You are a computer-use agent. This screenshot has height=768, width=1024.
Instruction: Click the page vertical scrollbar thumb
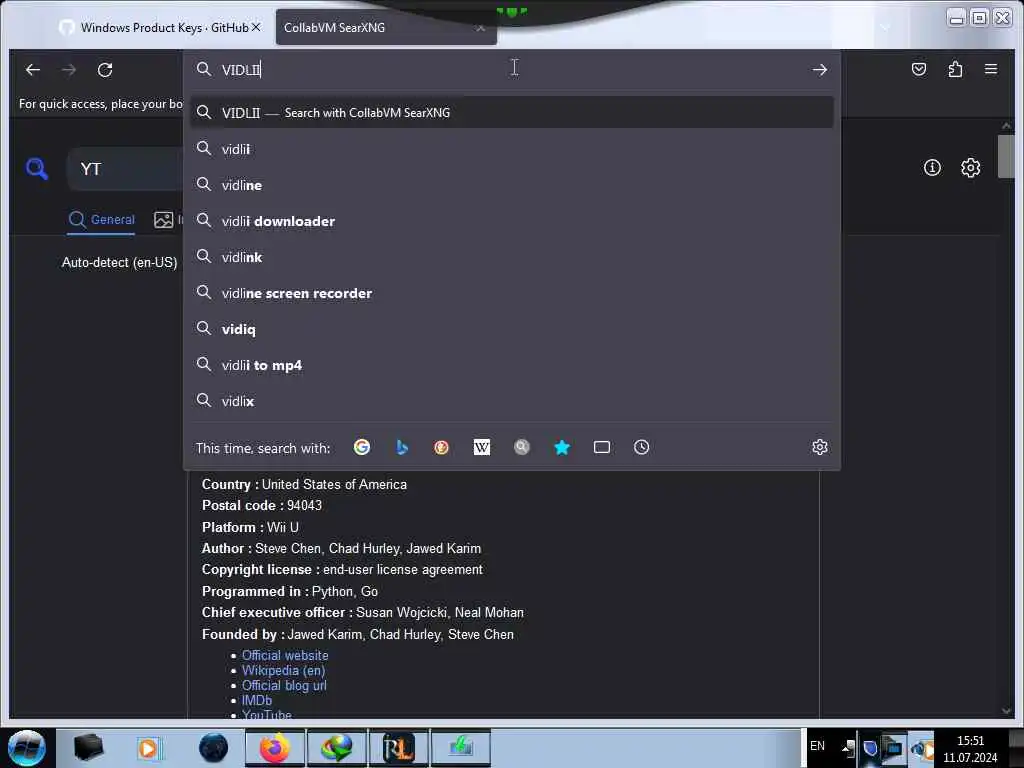tap(1006, 155)
